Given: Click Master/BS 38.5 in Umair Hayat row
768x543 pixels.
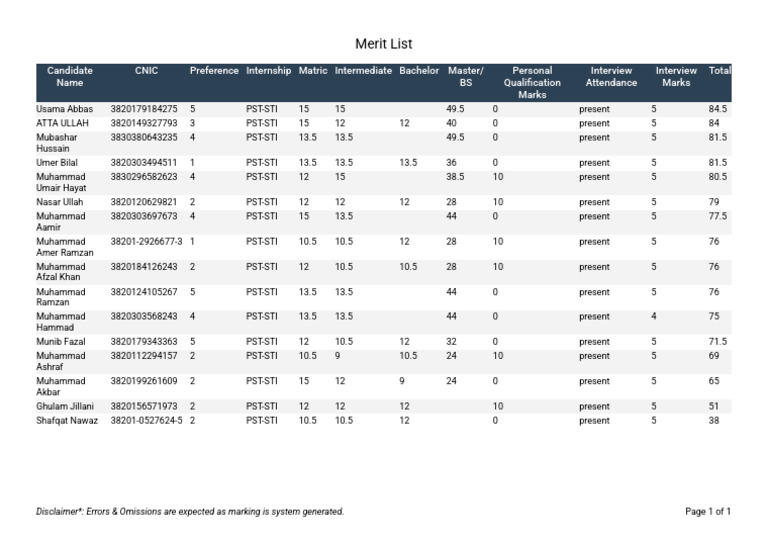Looking at the screenshot, I should pyautogui.click(x=455, y=177).
